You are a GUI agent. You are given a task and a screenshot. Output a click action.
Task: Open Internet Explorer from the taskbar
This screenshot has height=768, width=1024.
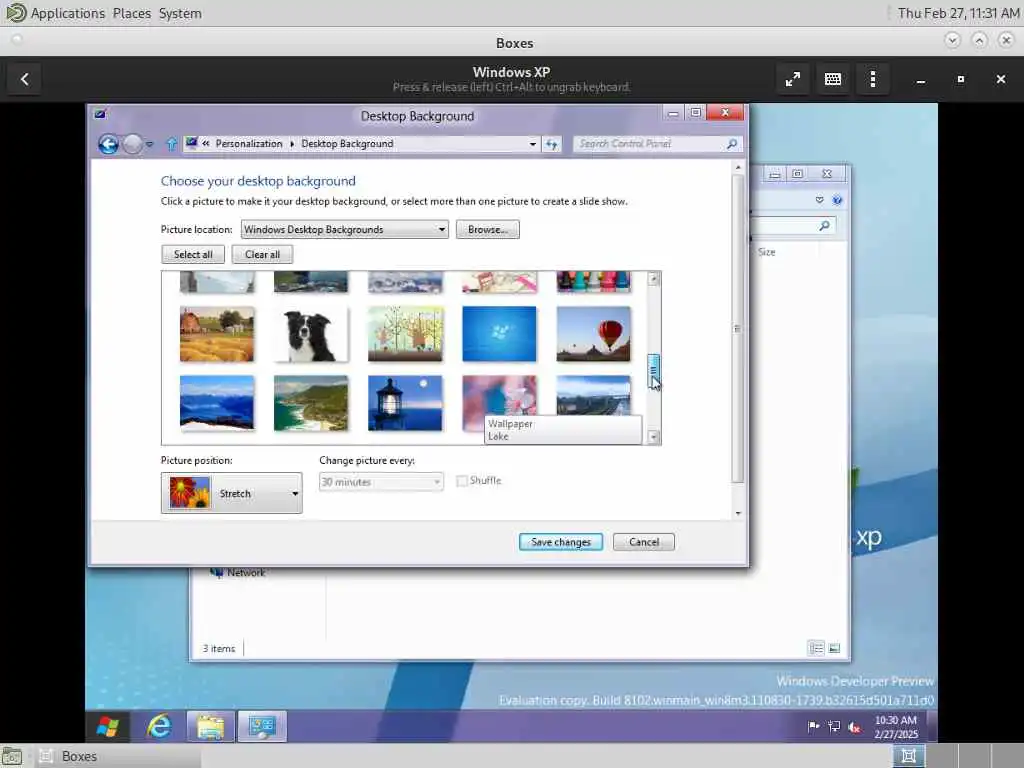(159, 726)
